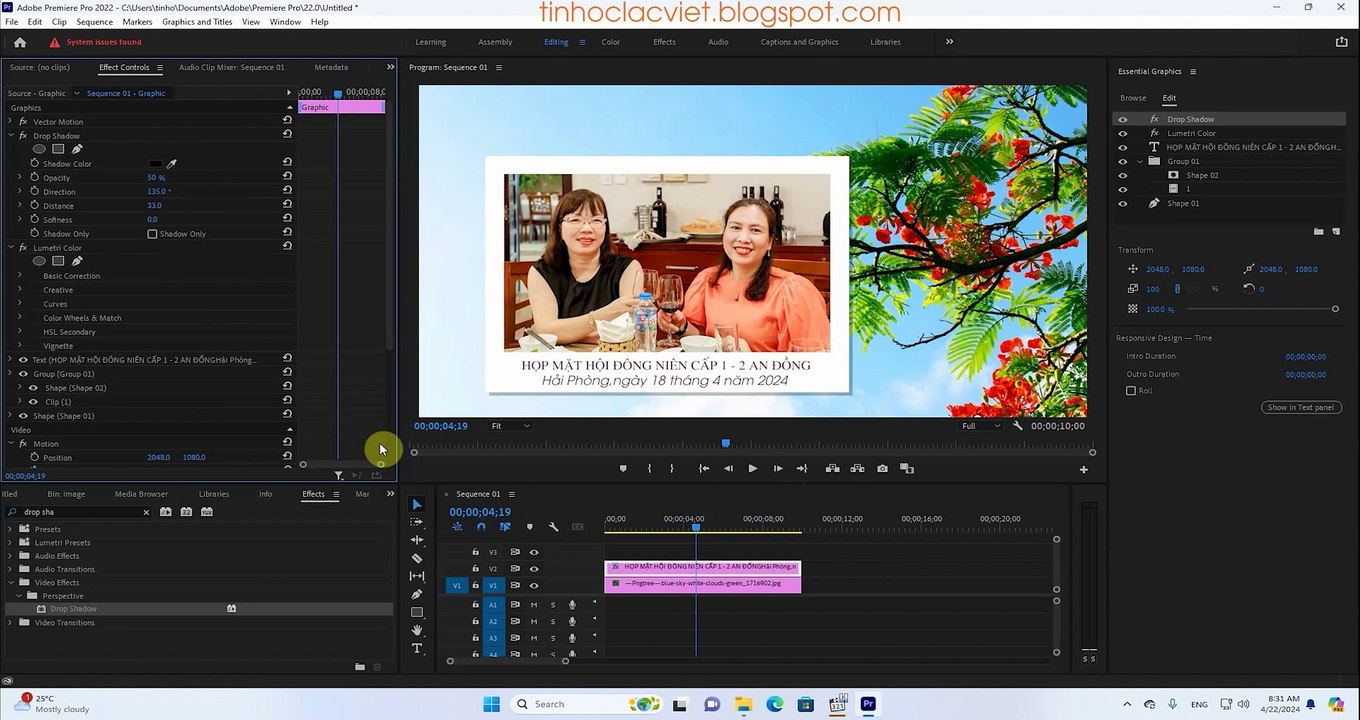Select the Type tool
This screenshot has height=720, width=1360.
417,648
